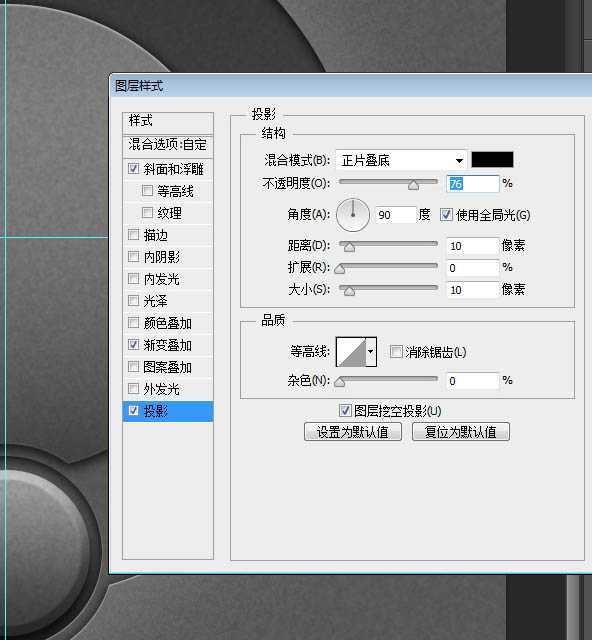592x640 pixels.
Task: Open the 外发光 settings label
Action: coord(162,389)
